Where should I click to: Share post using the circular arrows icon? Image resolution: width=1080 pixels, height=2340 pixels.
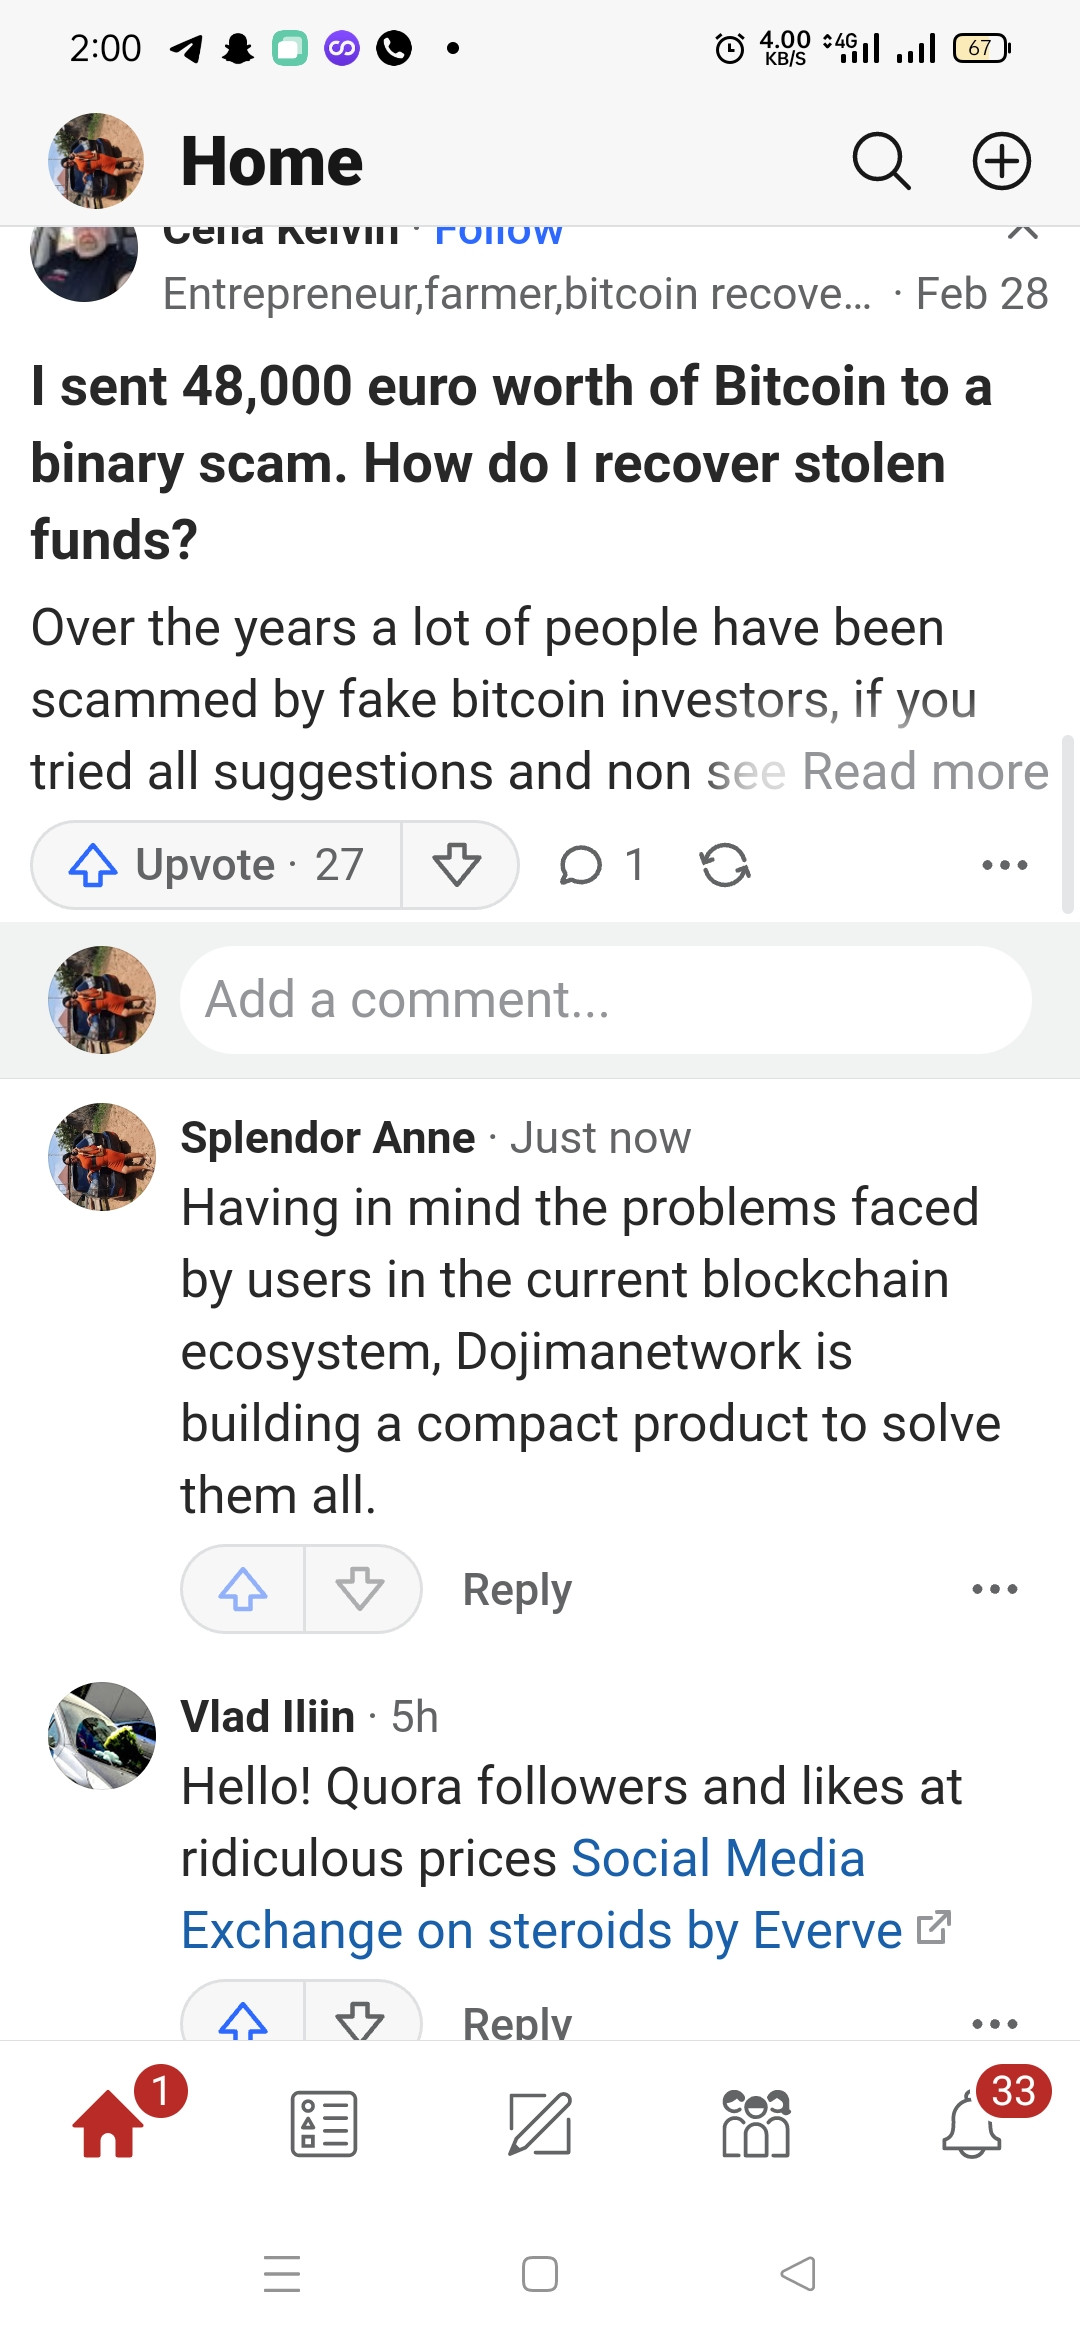click(725, 865)
